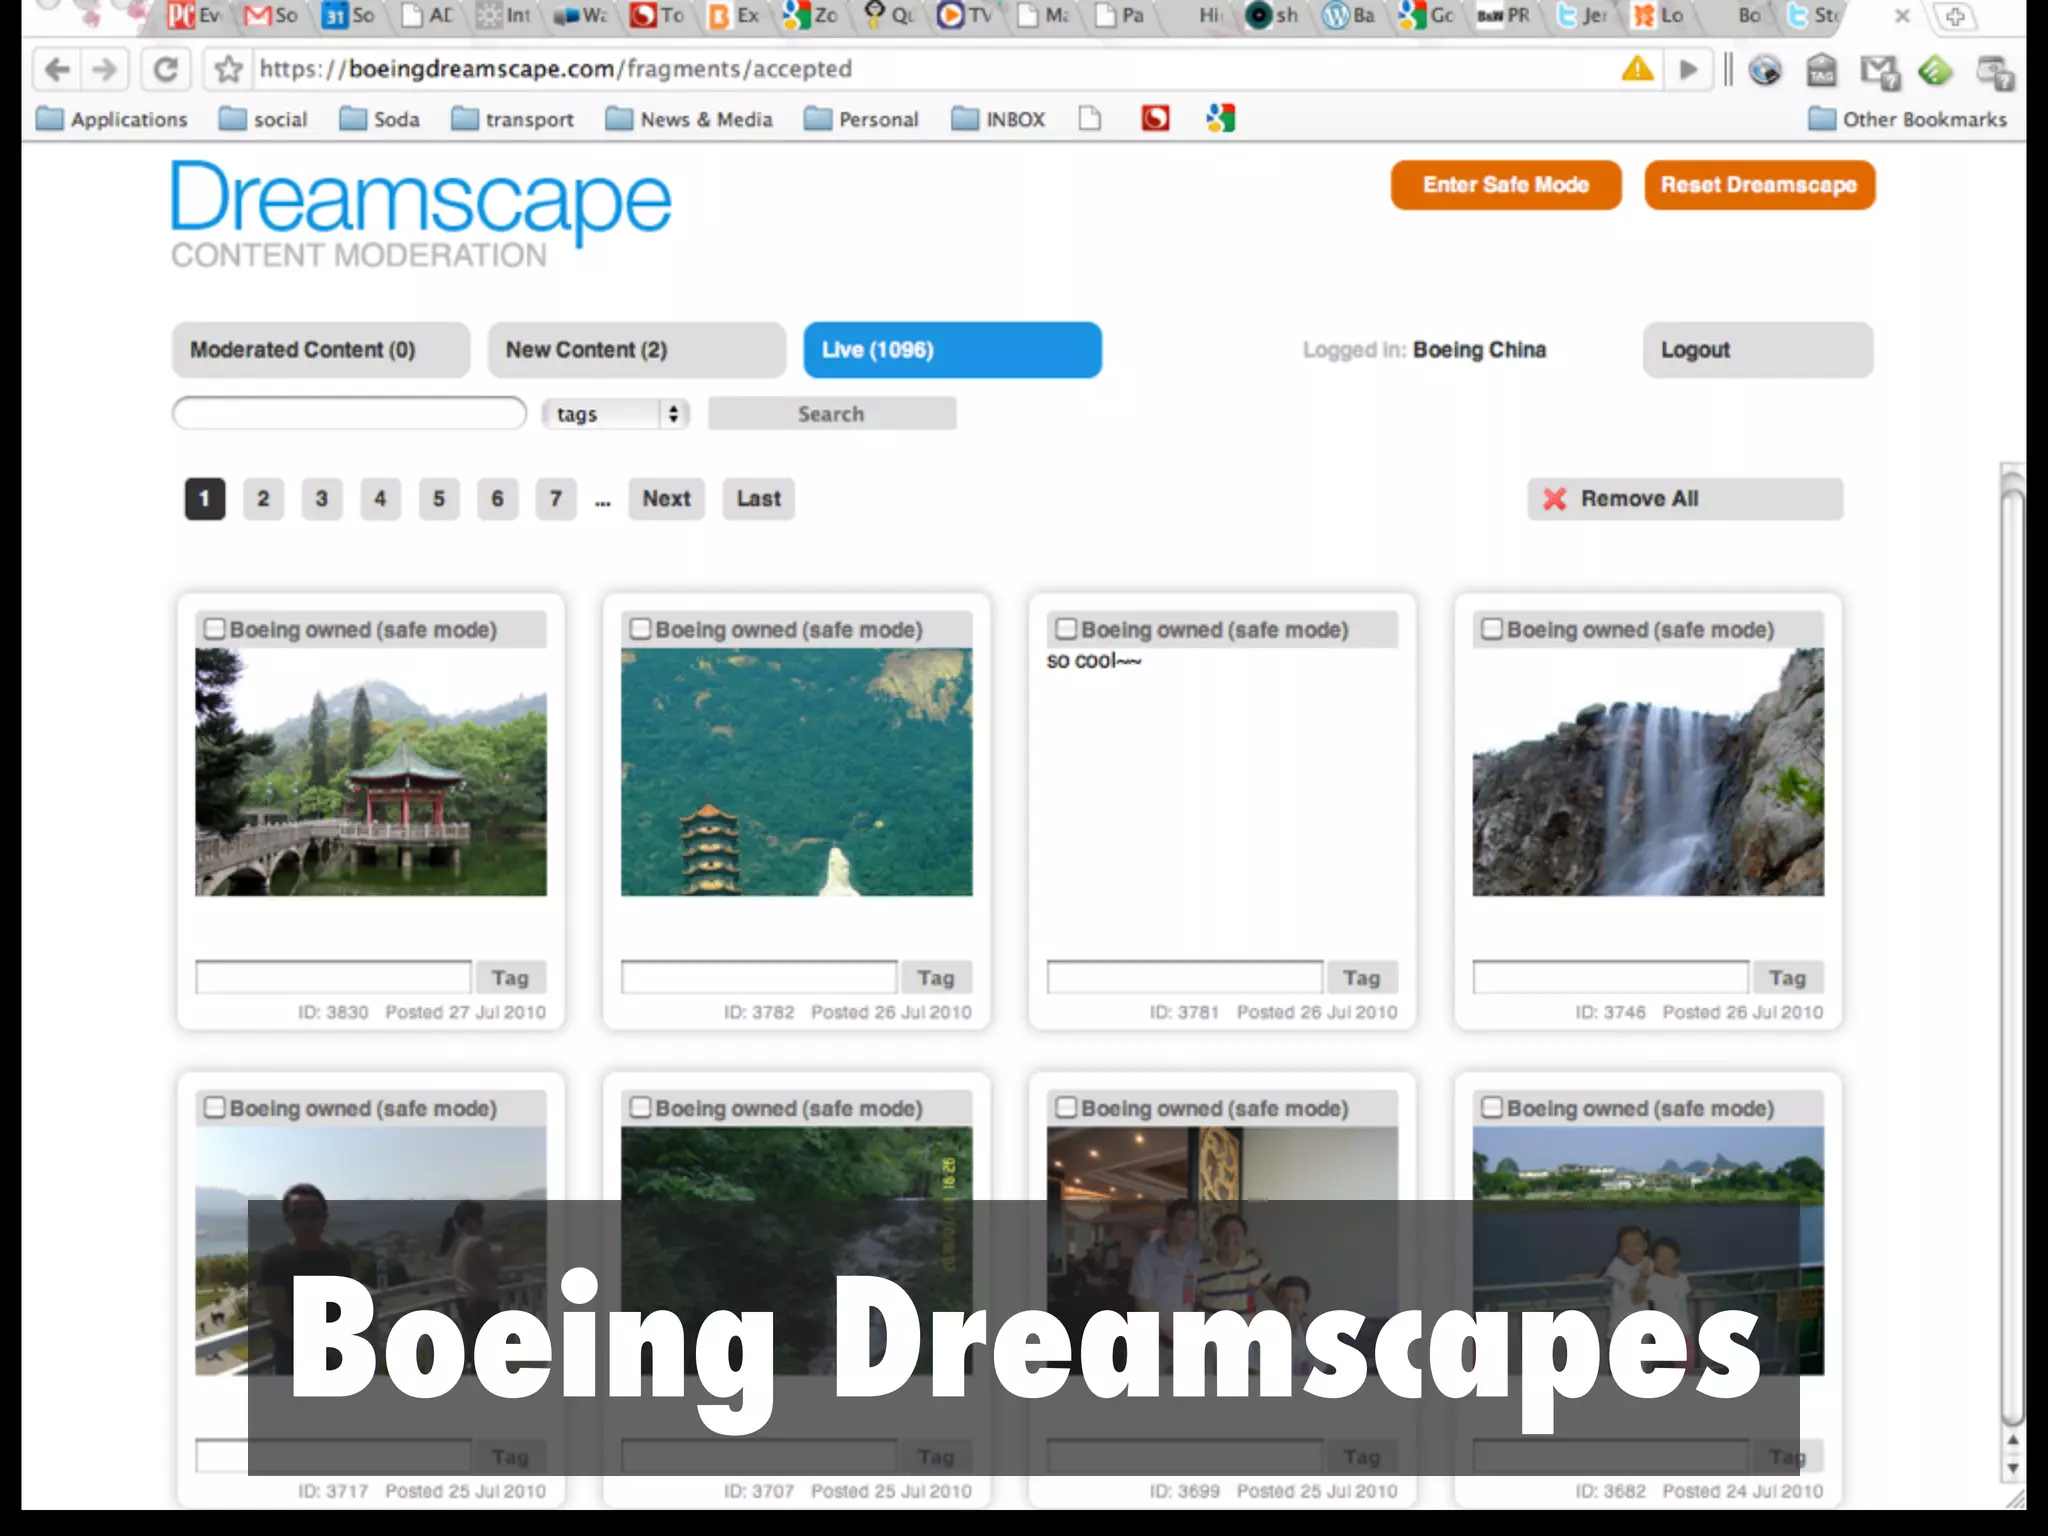Open the globe extension icon
Screen dimensions: 2048x1536
tap(1765, 70)
